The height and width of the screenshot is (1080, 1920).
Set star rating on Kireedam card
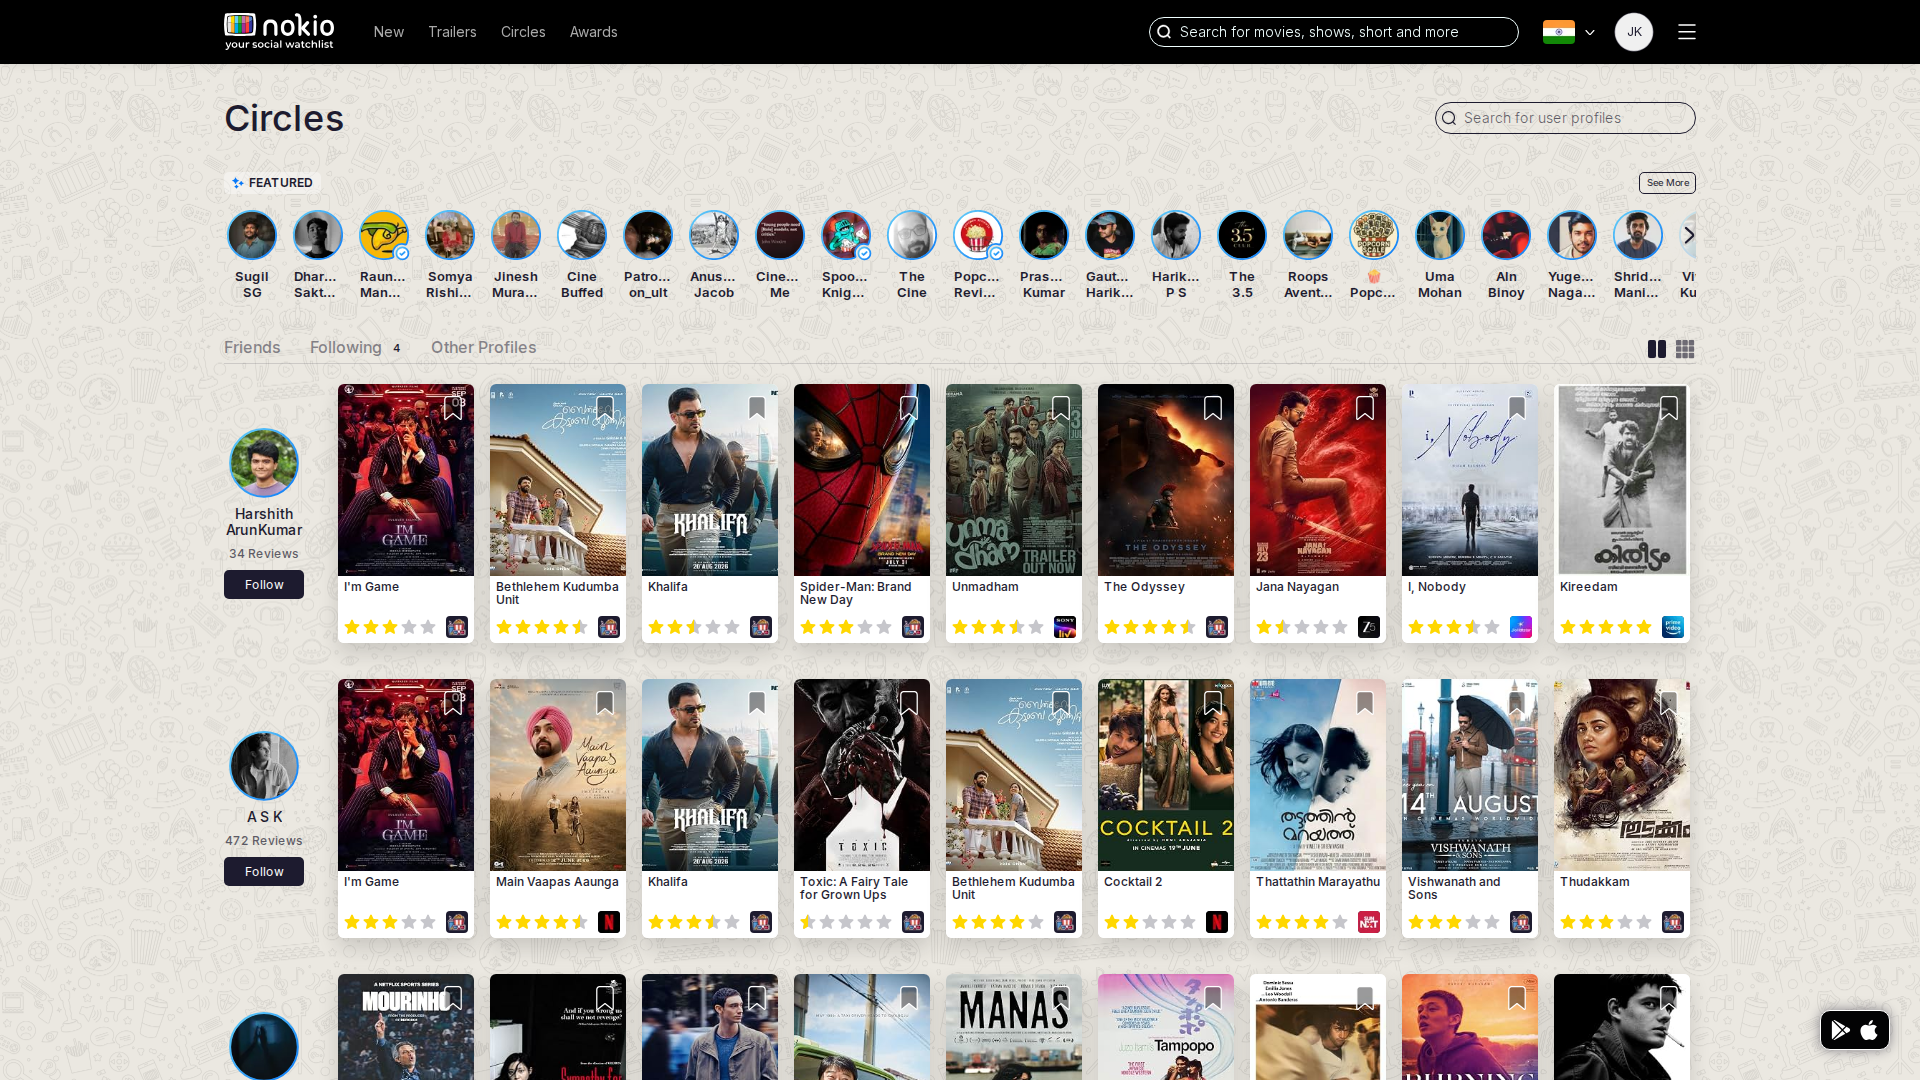[1606, 627]
